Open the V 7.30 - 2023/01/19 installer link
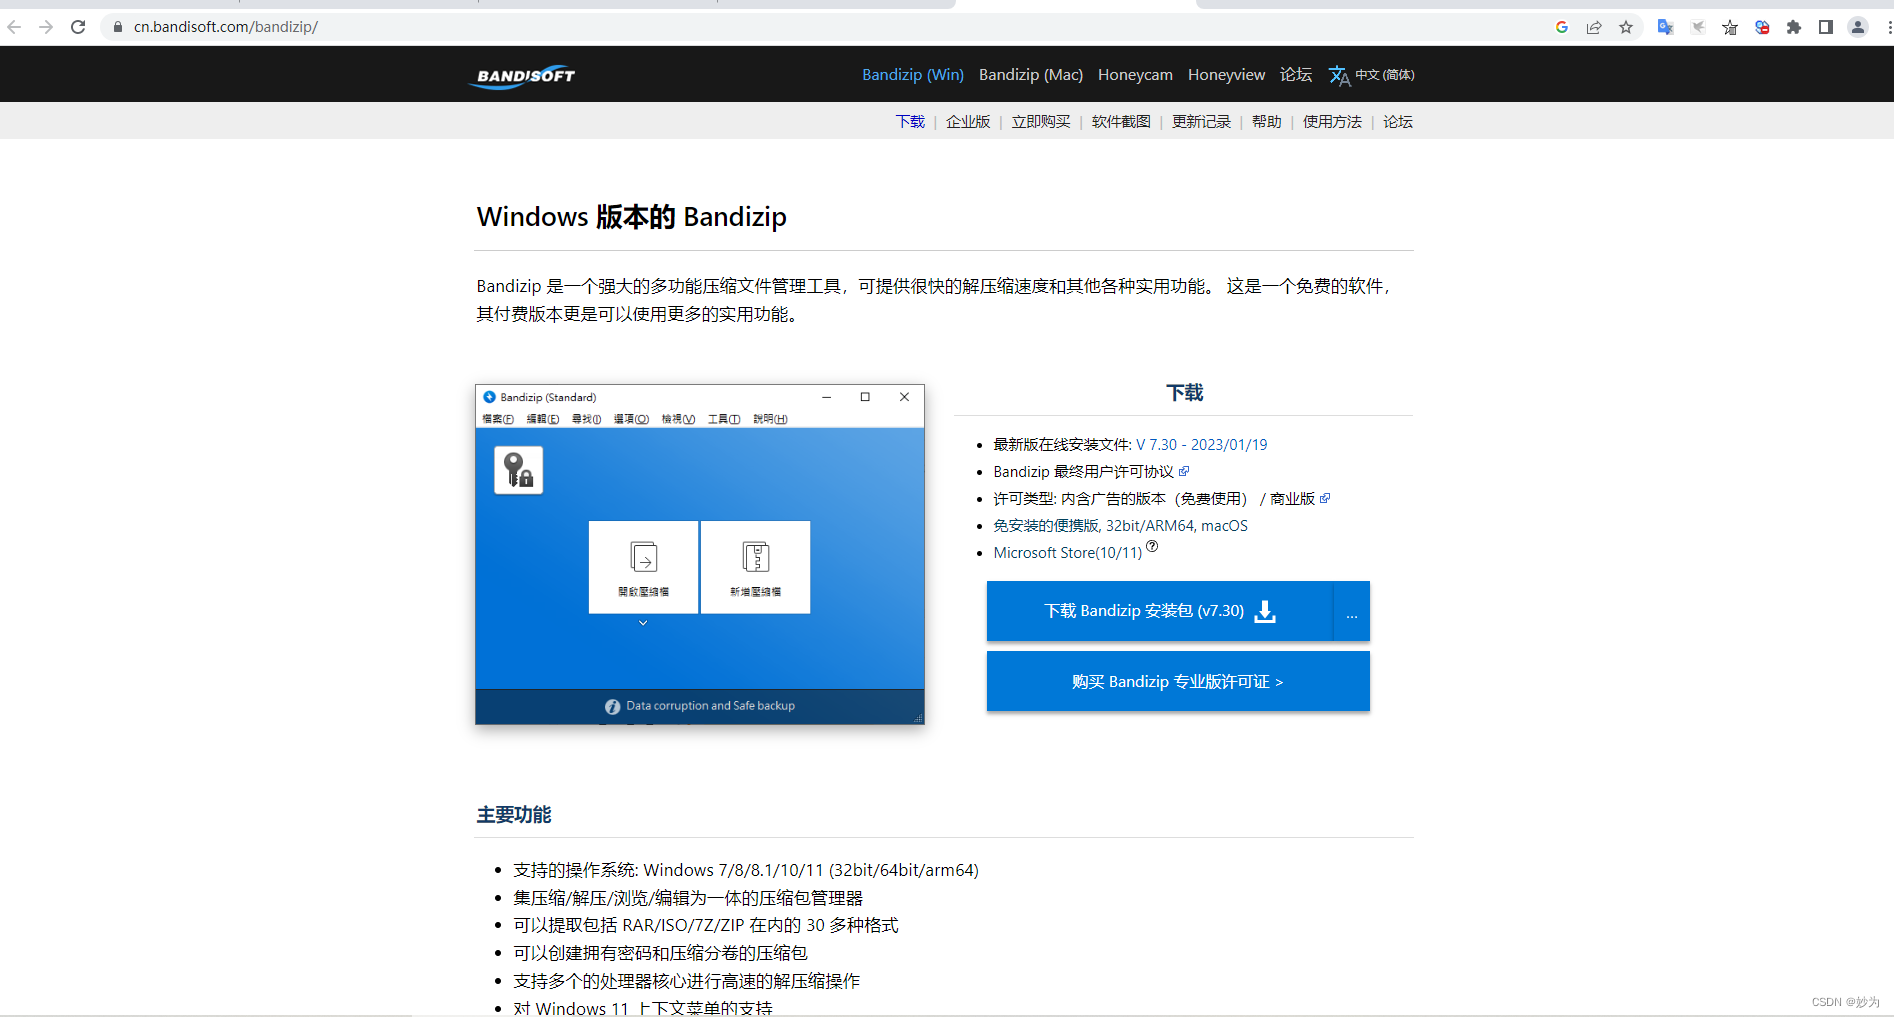Viewport: 1894px width, 1017px height. click(x=1201, y=444)
